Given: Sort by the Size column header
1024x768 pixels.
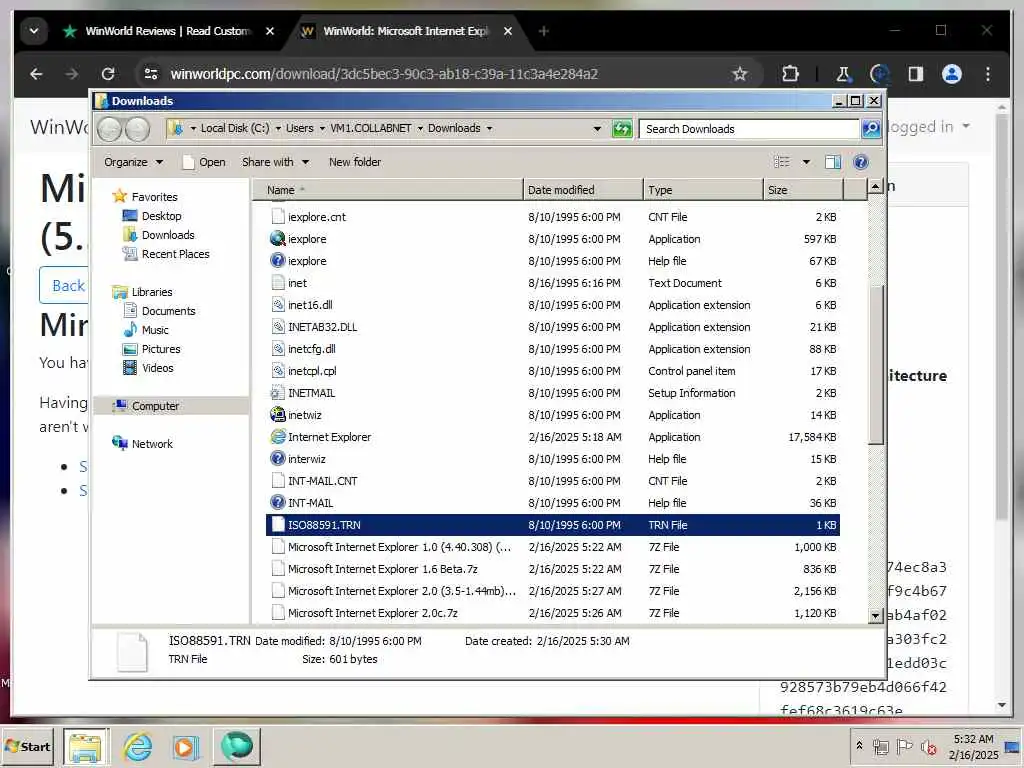Looking at the screenshot, I should point(803,190).
